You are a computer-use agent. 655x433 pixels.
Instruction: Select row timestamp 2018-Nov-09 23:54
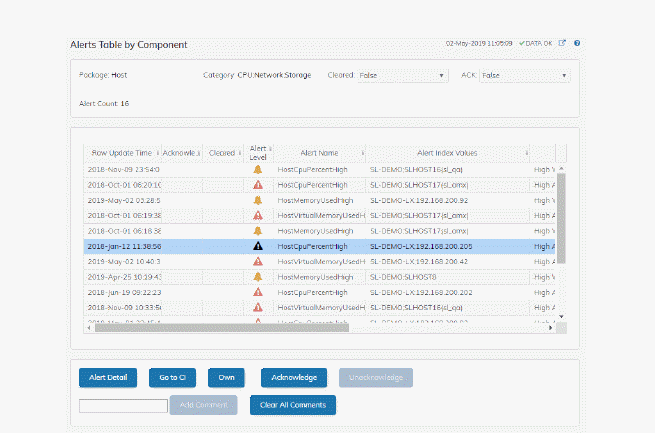[x=123, y=170]
